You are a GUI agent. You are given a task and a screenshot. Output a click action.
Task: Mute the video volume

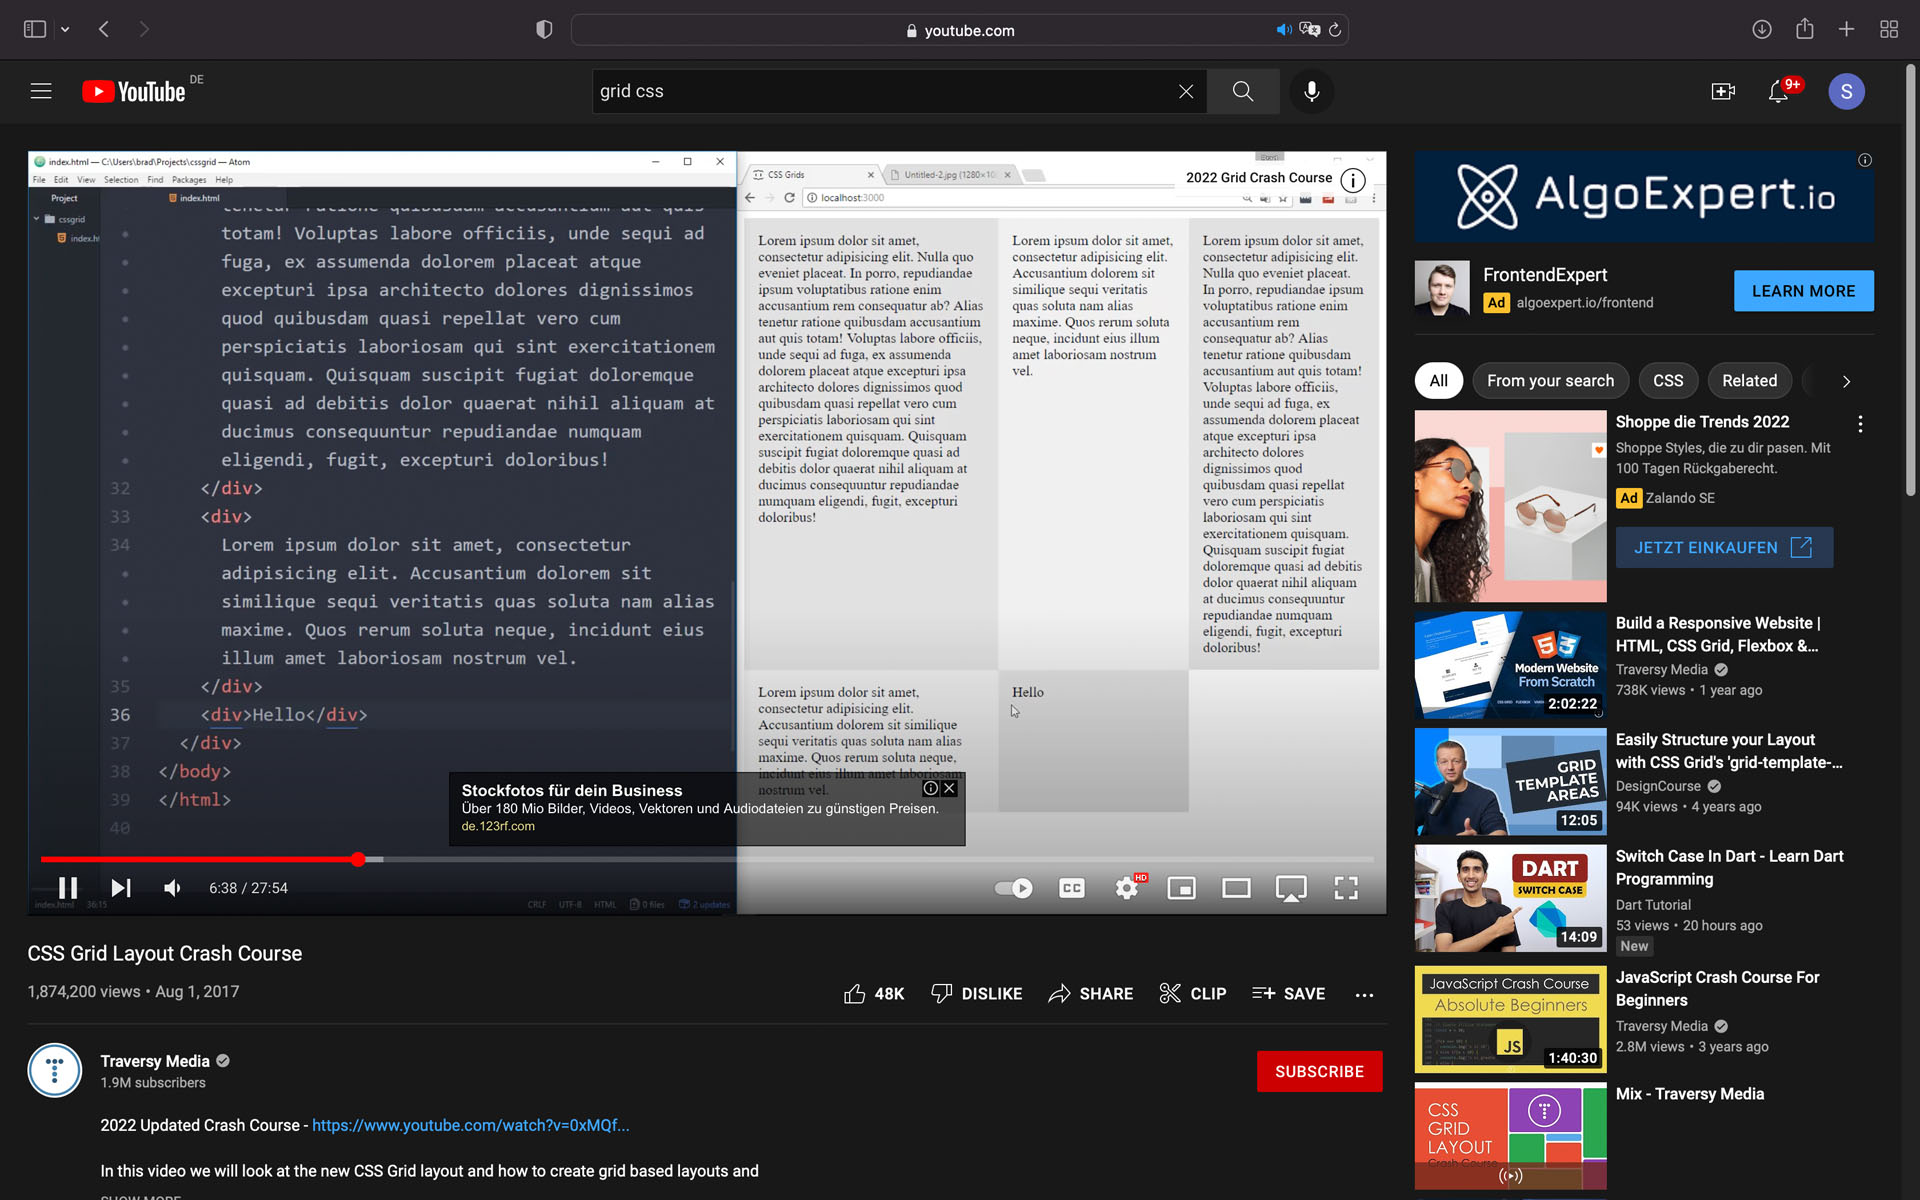click(173, 888)
